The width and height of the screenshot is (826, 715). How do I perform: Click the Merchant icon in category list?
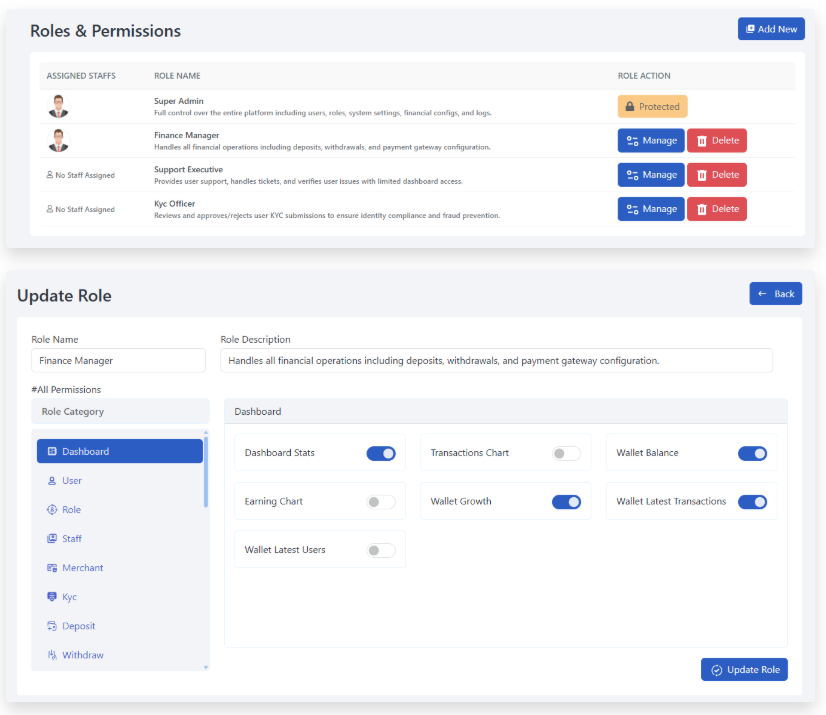coord(52,568)
